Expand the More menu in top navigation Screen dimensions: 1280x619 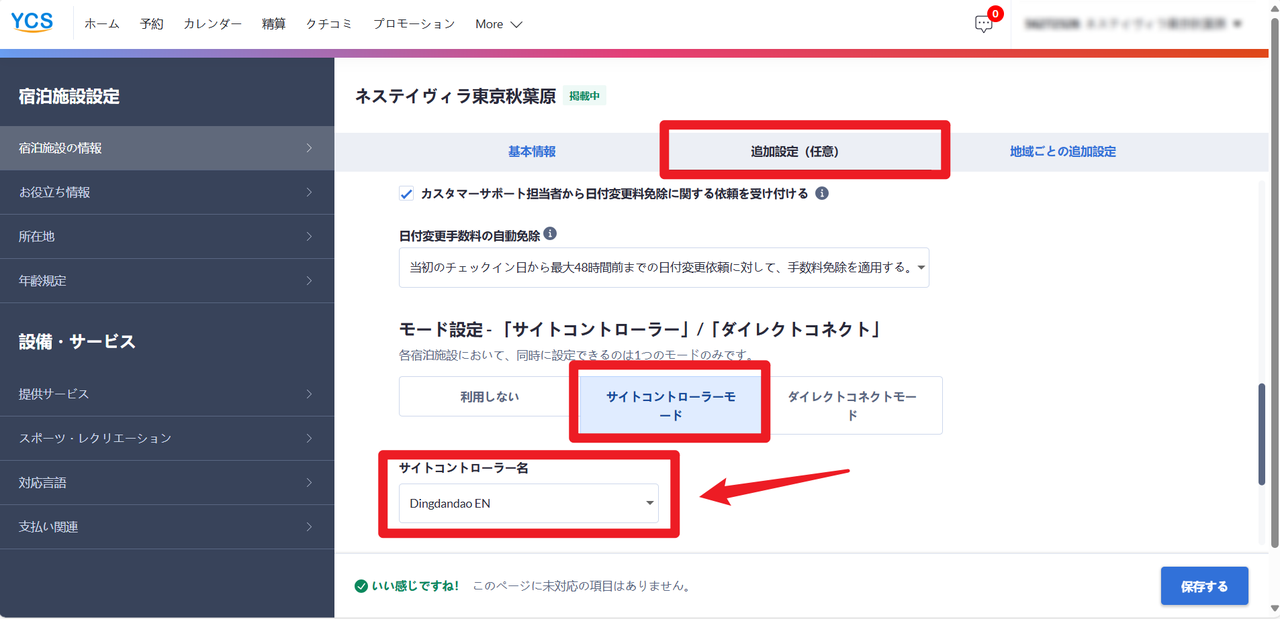click(x=498, y=24)
